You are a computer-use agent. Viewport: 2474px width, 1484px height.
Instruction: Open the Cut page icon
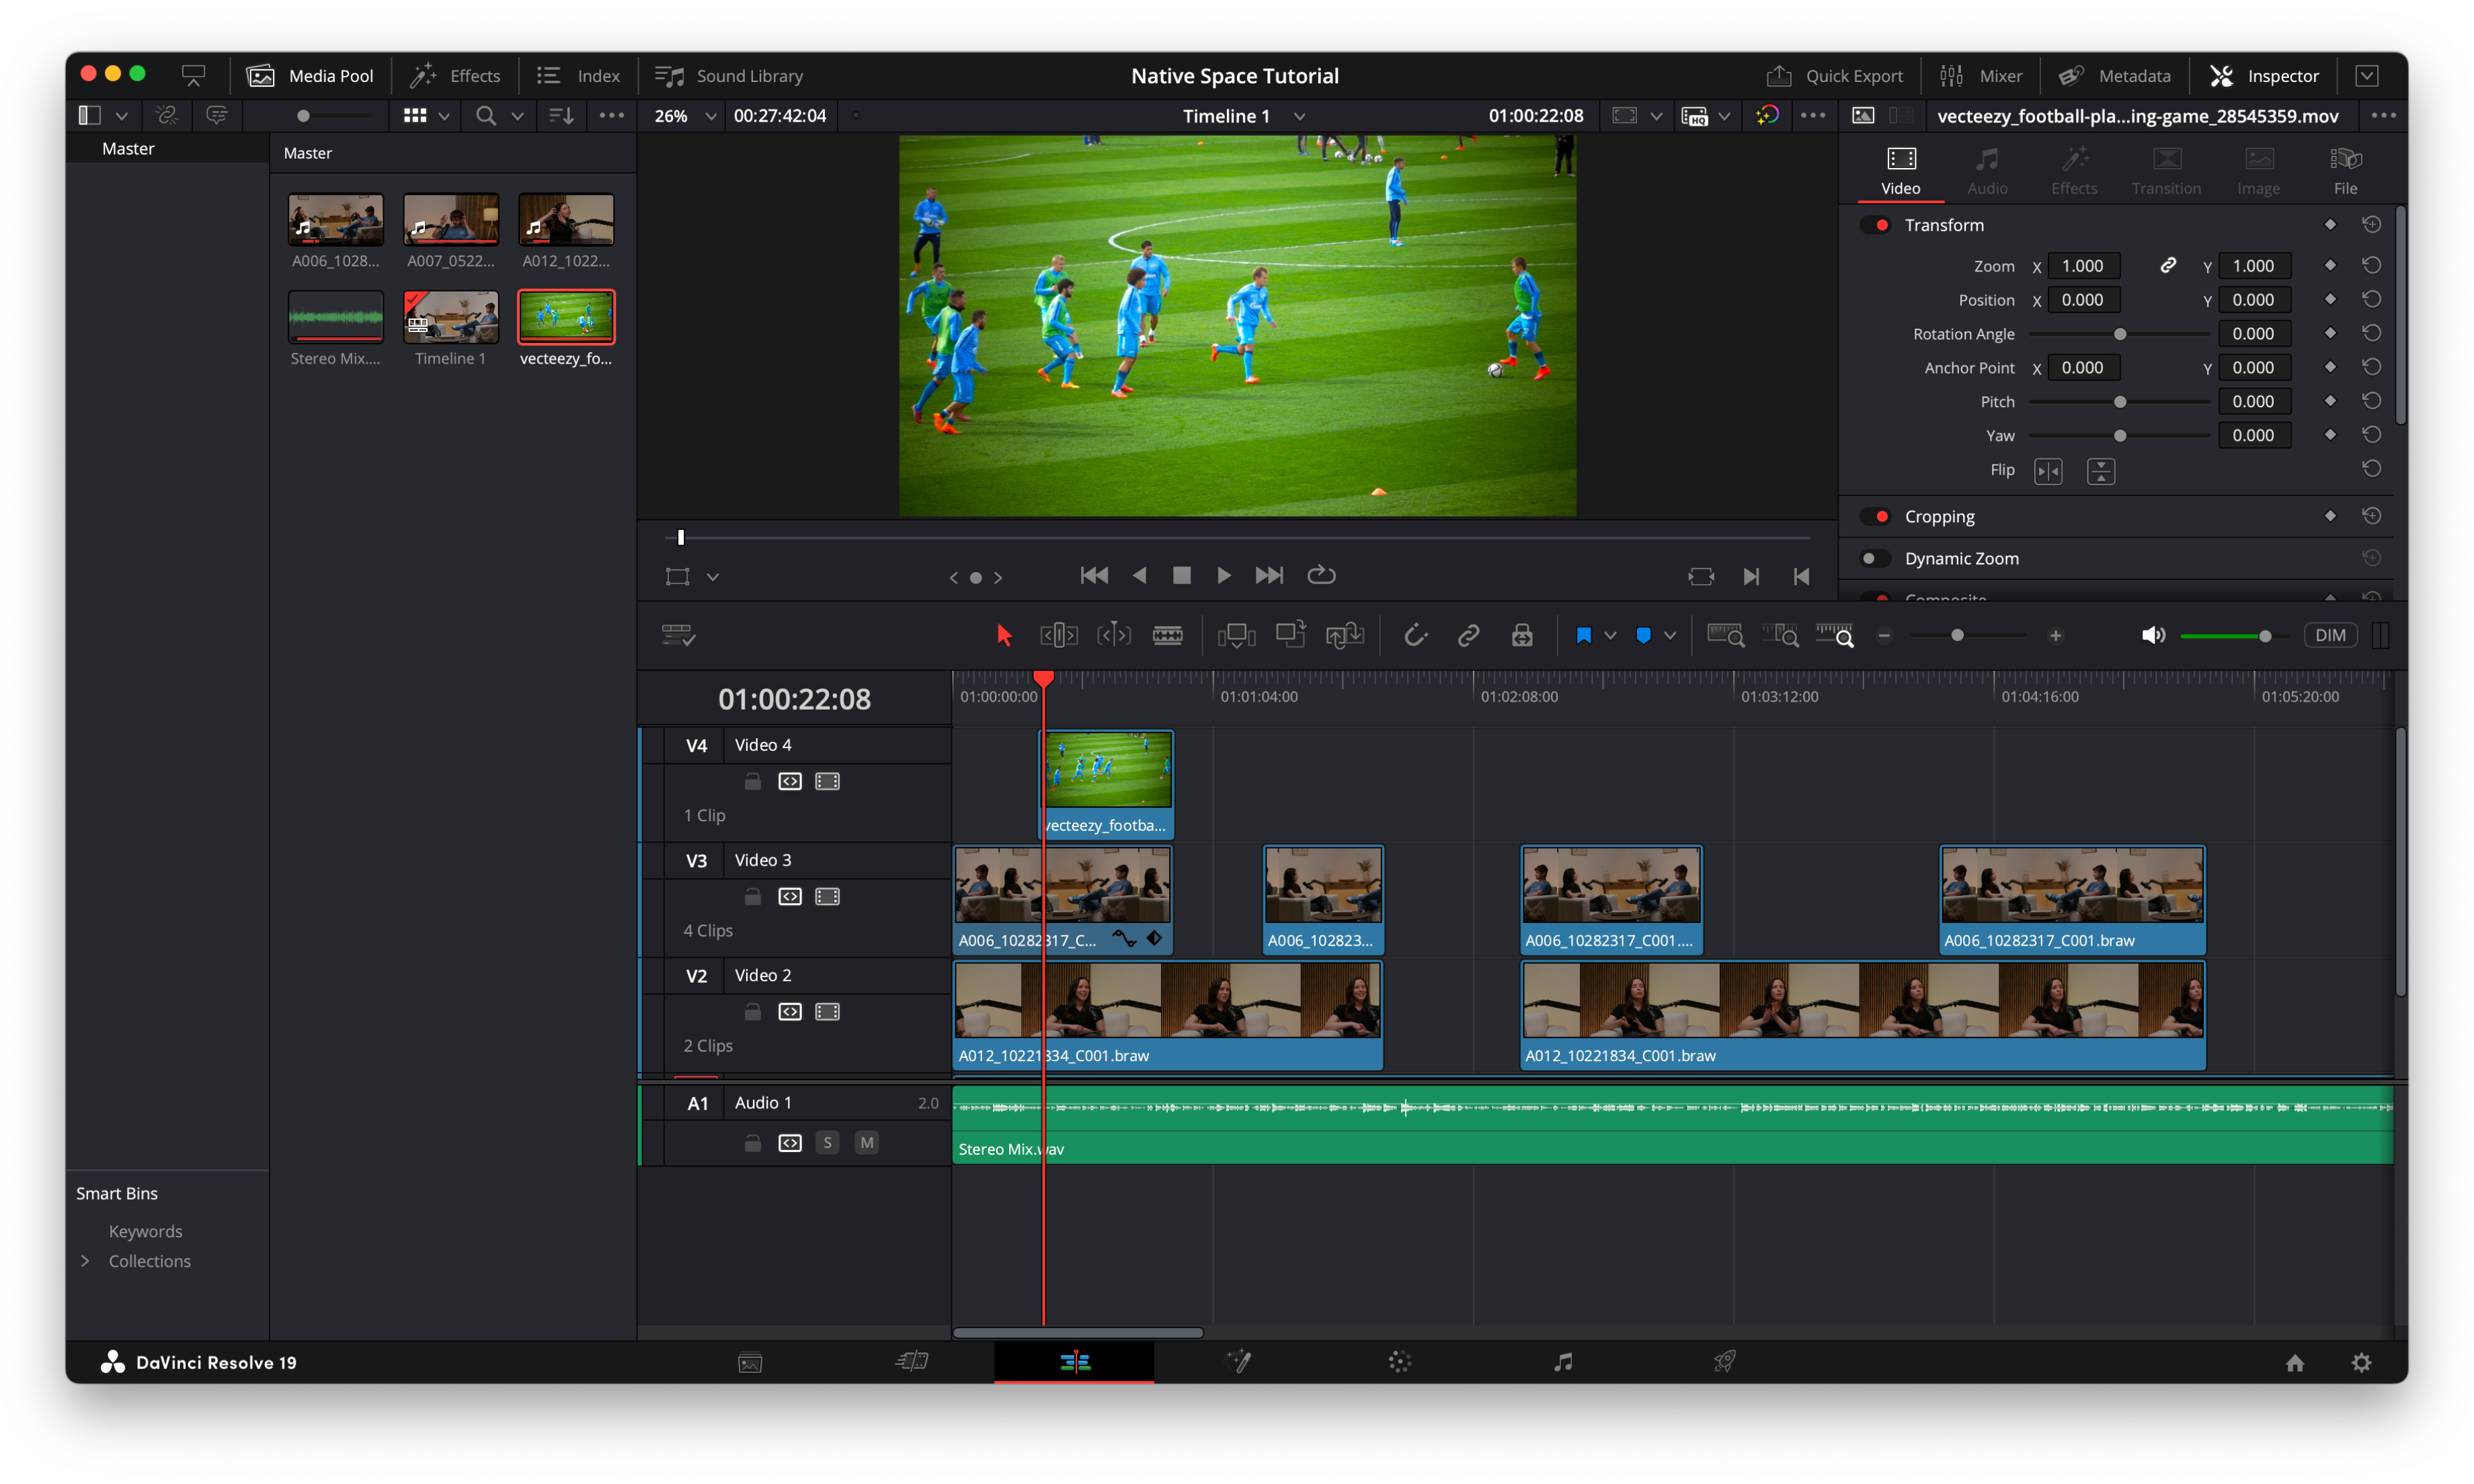click(912, 1361)
